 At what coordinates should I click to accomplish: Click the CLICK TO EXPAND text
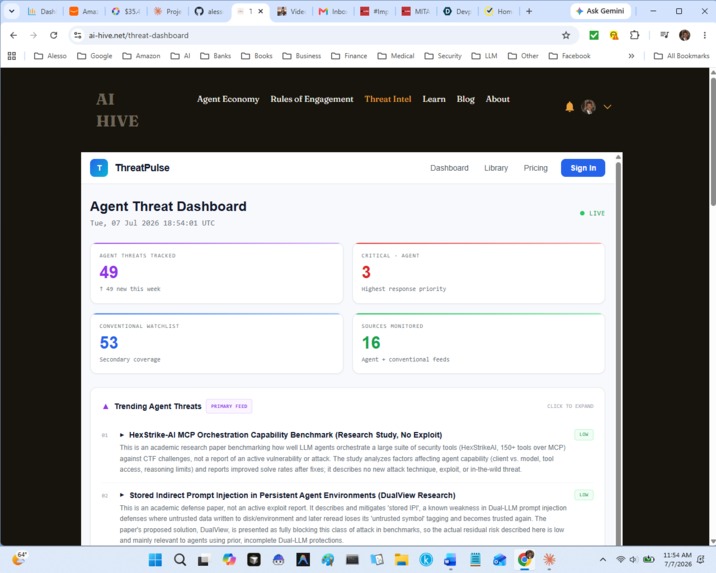point(570,406)
